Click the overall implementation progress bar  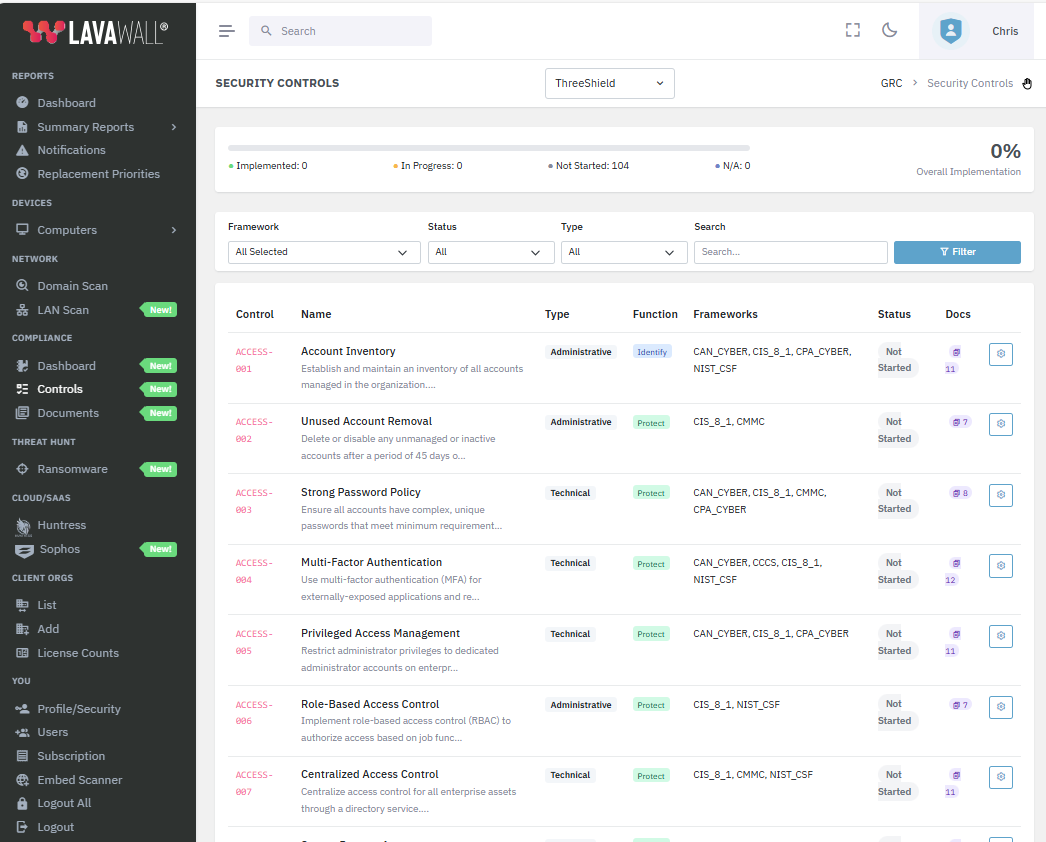(488, 148)
